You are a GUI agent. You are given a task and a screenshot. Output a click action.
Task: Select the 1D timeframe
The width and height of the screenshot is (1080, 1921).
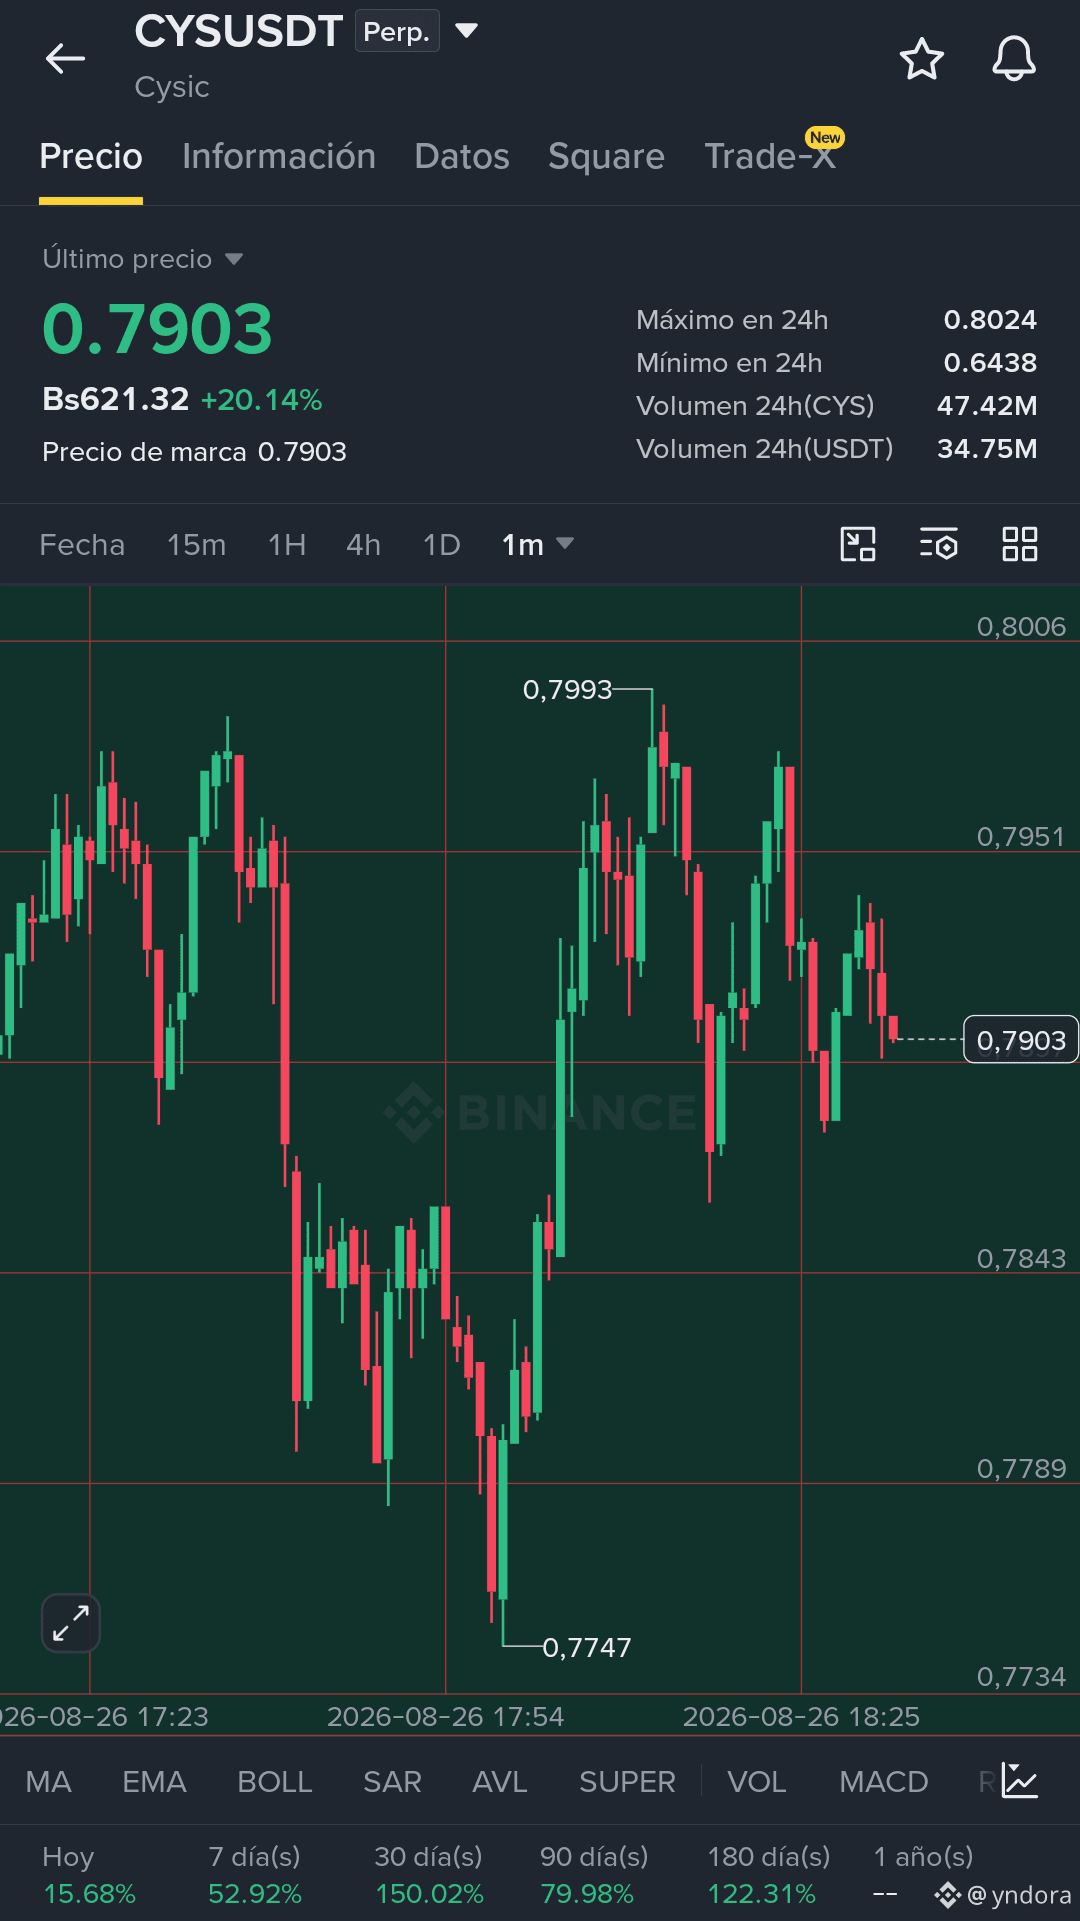441,545
